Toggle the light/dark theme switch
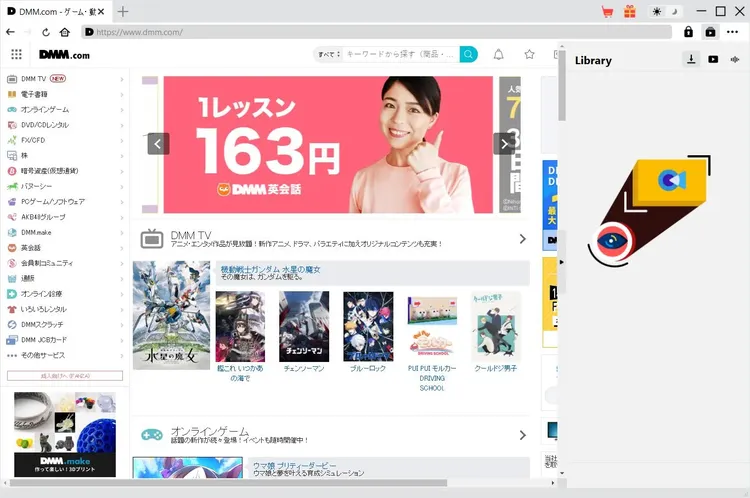The image size is (750, 498). (665, 11)
